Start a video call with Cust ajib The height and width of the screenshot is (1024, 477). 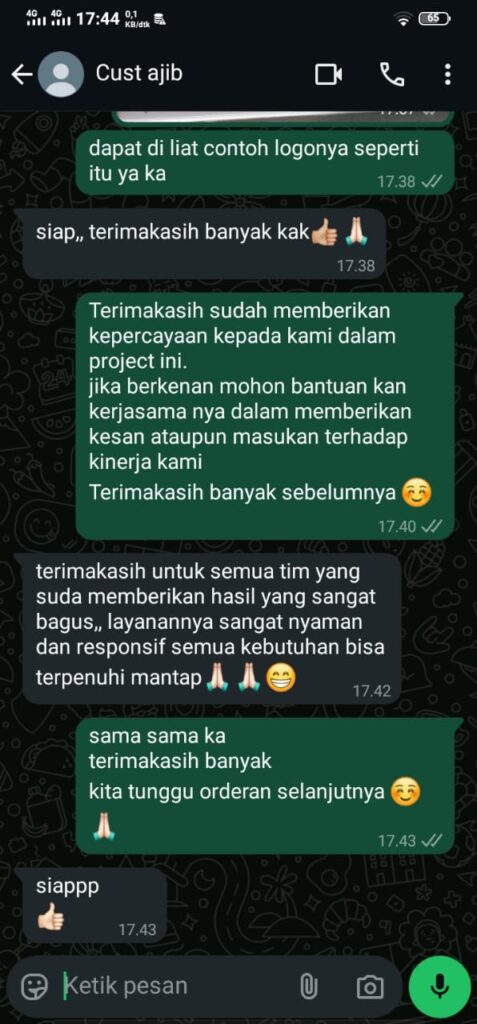pos(329,74)
